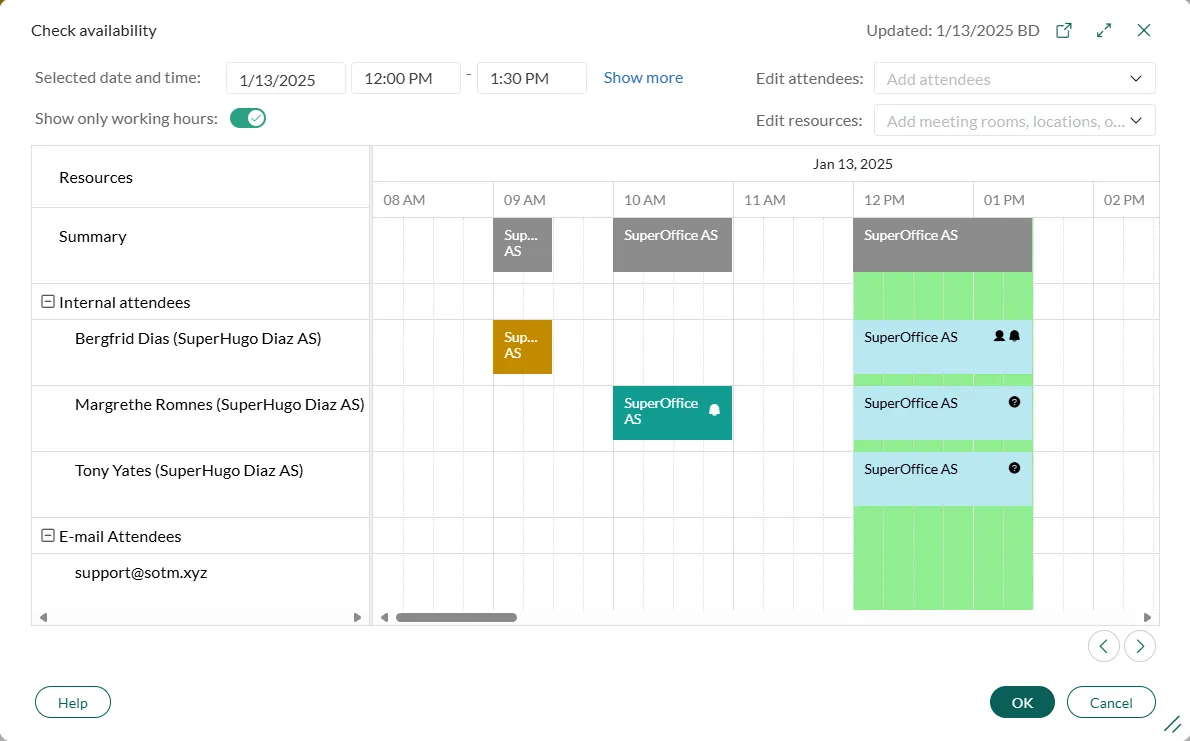Click question mark icon on Tony Yates' appointment

[x=1014, y=468]
